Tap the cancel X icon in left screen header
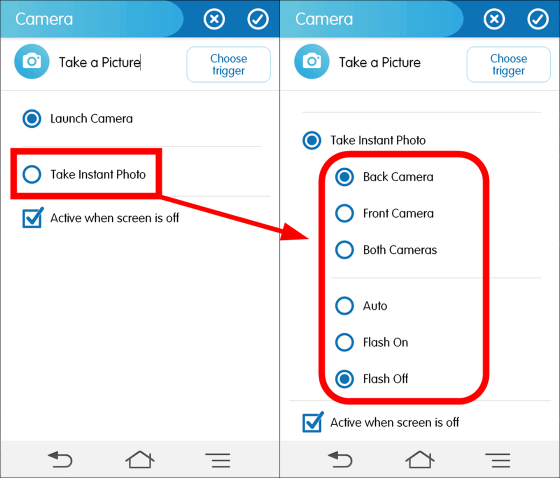 tap(214, 19)
